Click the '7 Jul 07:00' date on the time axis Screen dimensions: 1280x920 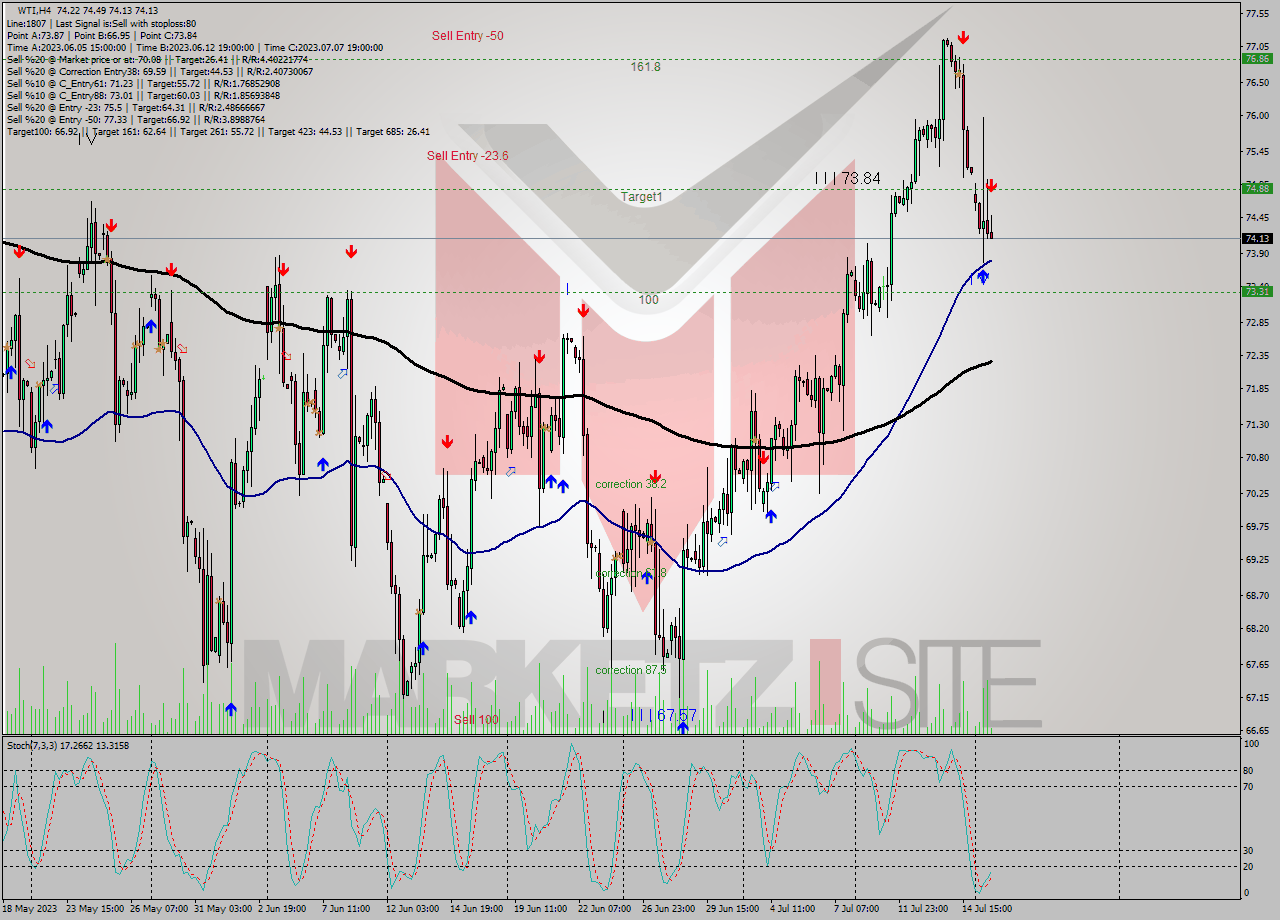tap(855, 909)
